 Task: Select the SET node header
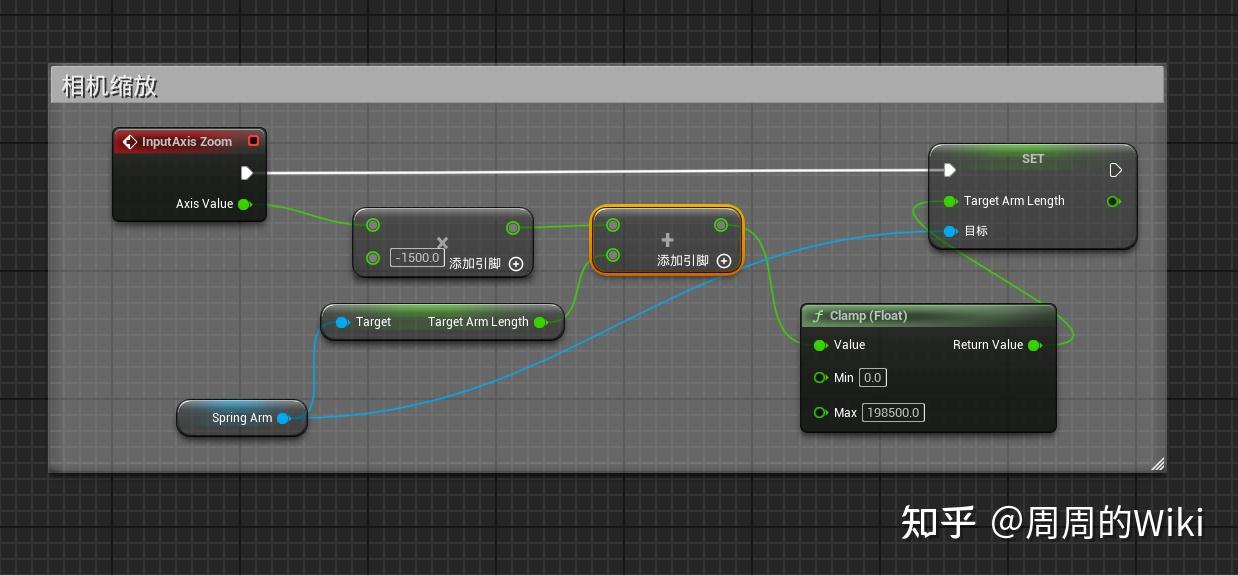(x=1033, y=159)
